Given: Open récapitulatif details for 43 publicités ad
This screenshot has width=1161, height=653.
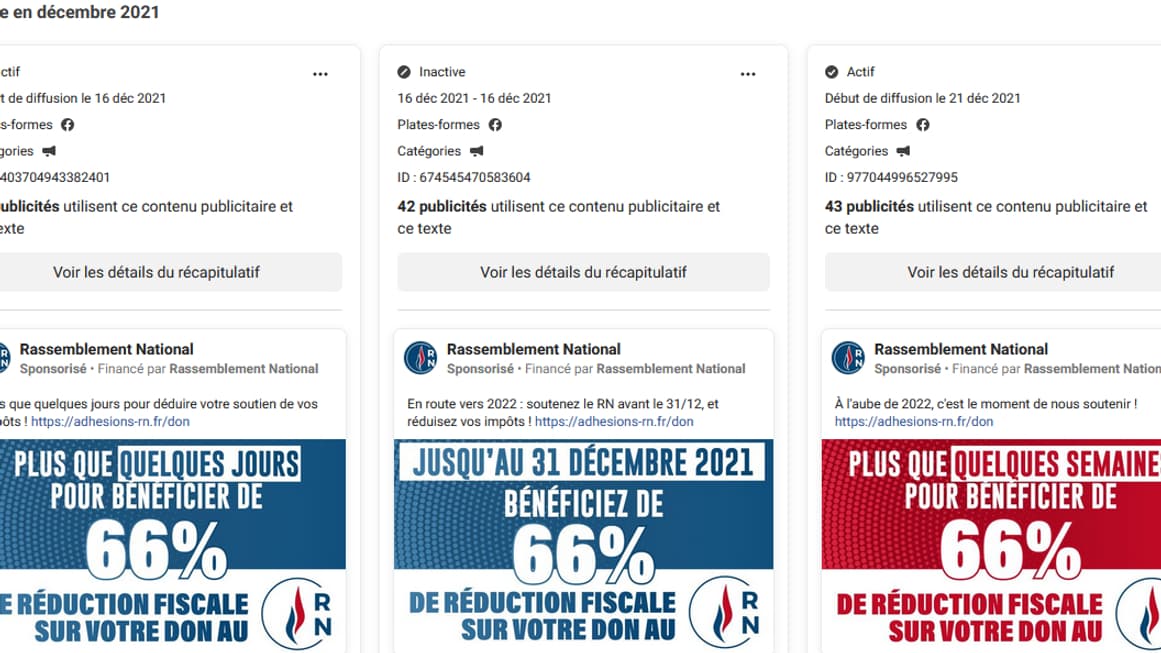Looking at the screenshot, I should tap(1010, 272).
